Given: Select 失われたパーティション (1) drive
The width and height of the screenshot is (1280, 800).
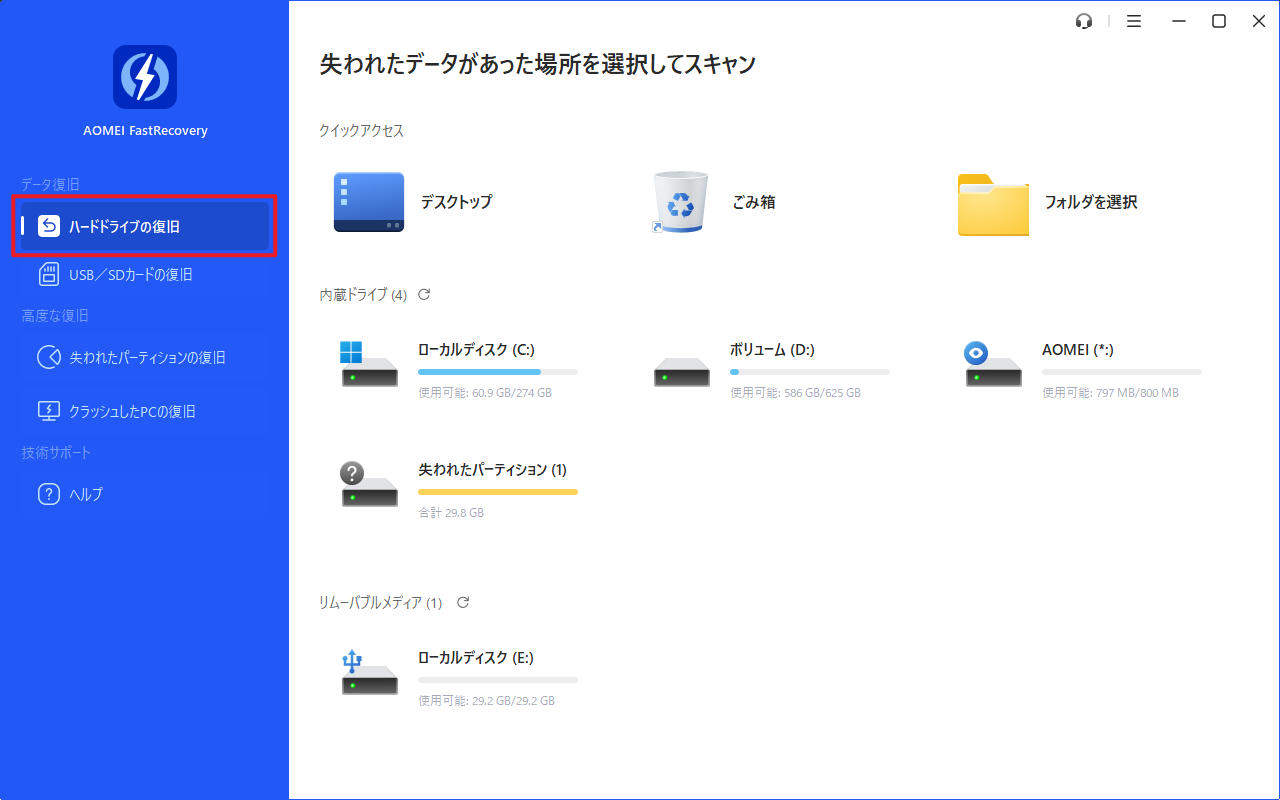Looking at the screenshot, I should (x=492, y=470).
